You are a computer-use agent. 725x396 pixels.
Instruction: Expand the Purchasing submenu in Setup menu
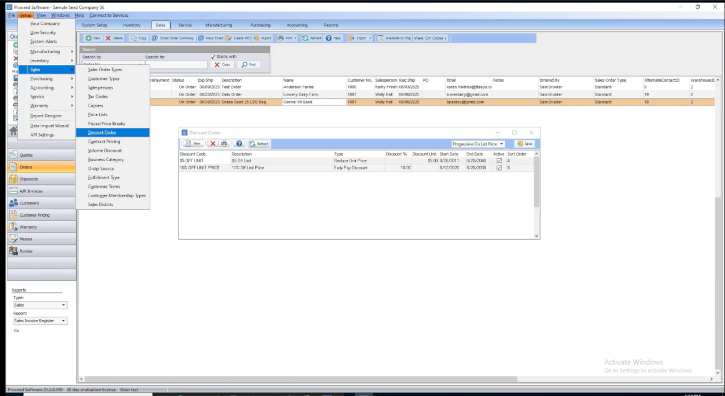pos(47,79)
